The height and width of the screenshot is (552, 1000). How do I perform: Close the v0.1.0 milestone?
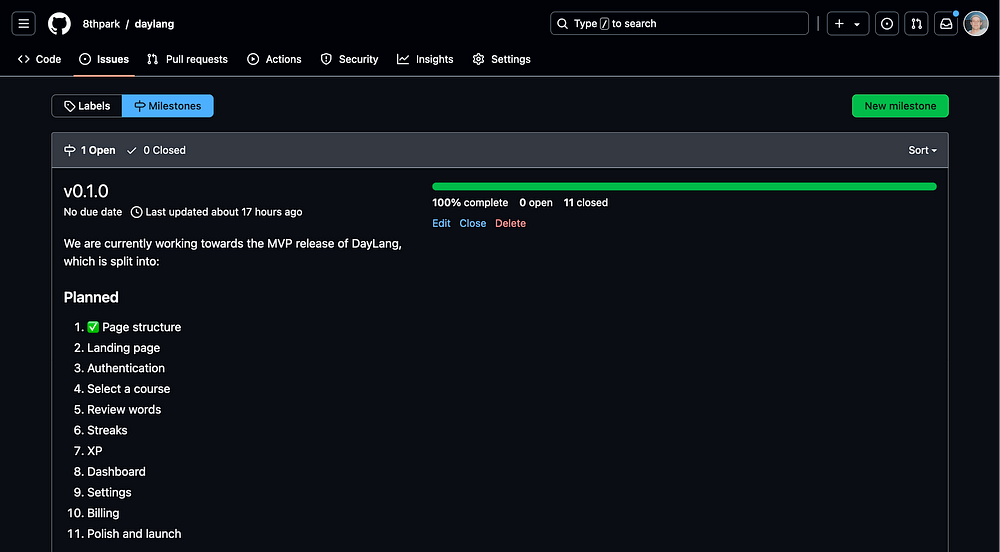click(473, 223)
